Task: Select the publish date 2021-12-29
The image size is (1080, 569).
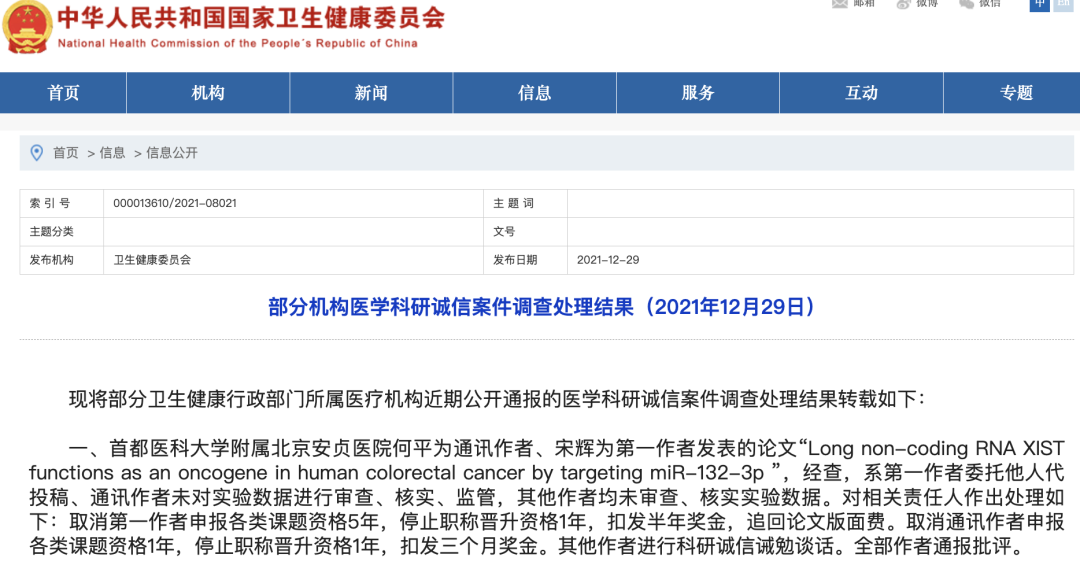Action: [x=608, y=260]
